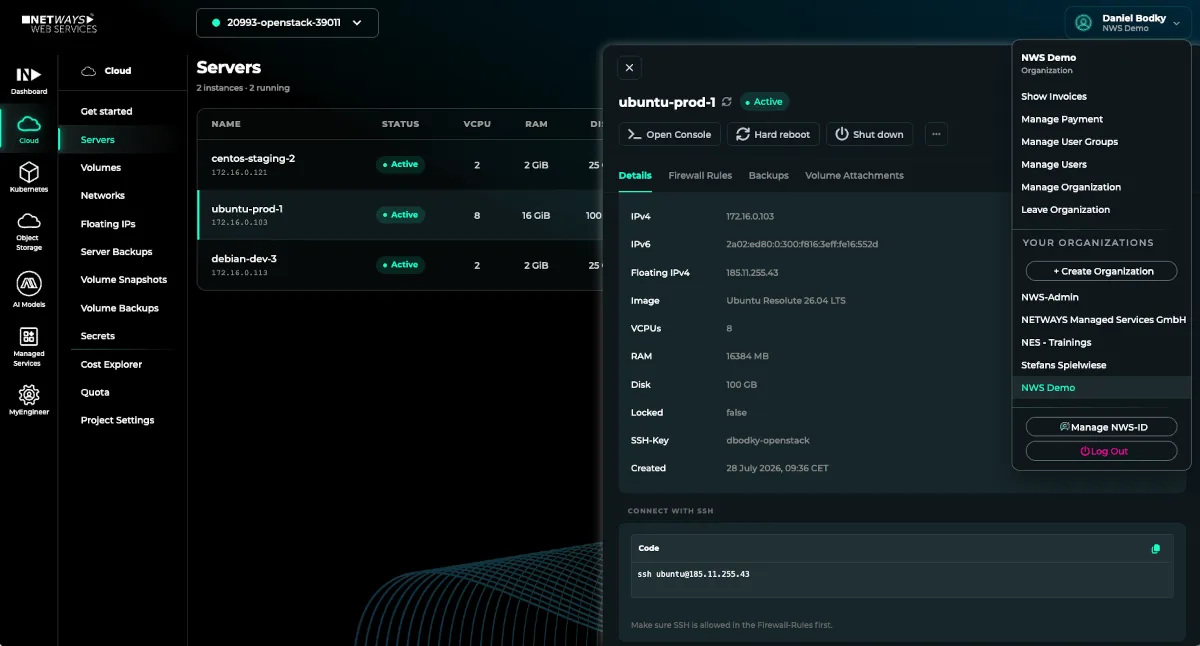
Task: Open Server Backups in Cloud menu
Action: tap(117, 252)
